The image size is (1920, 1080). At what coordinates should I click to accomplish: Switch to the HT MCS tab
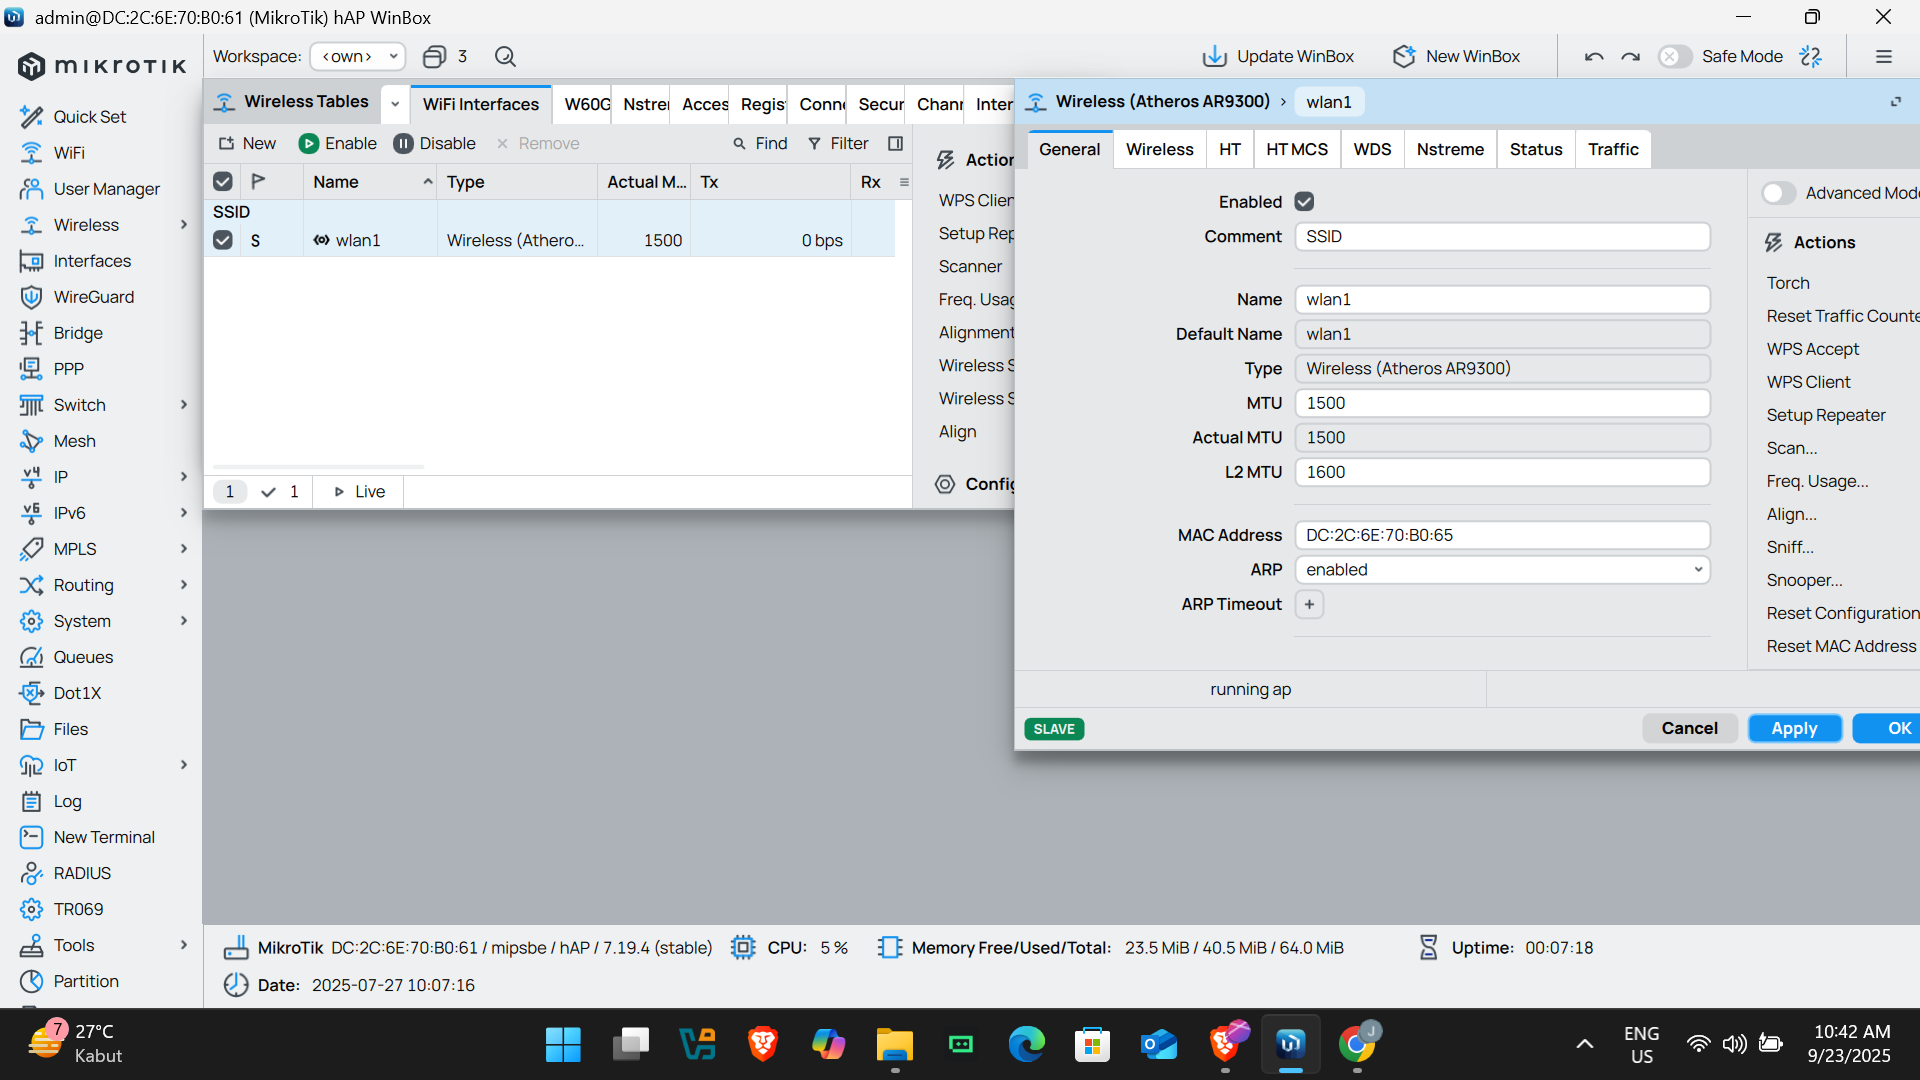1297,149
